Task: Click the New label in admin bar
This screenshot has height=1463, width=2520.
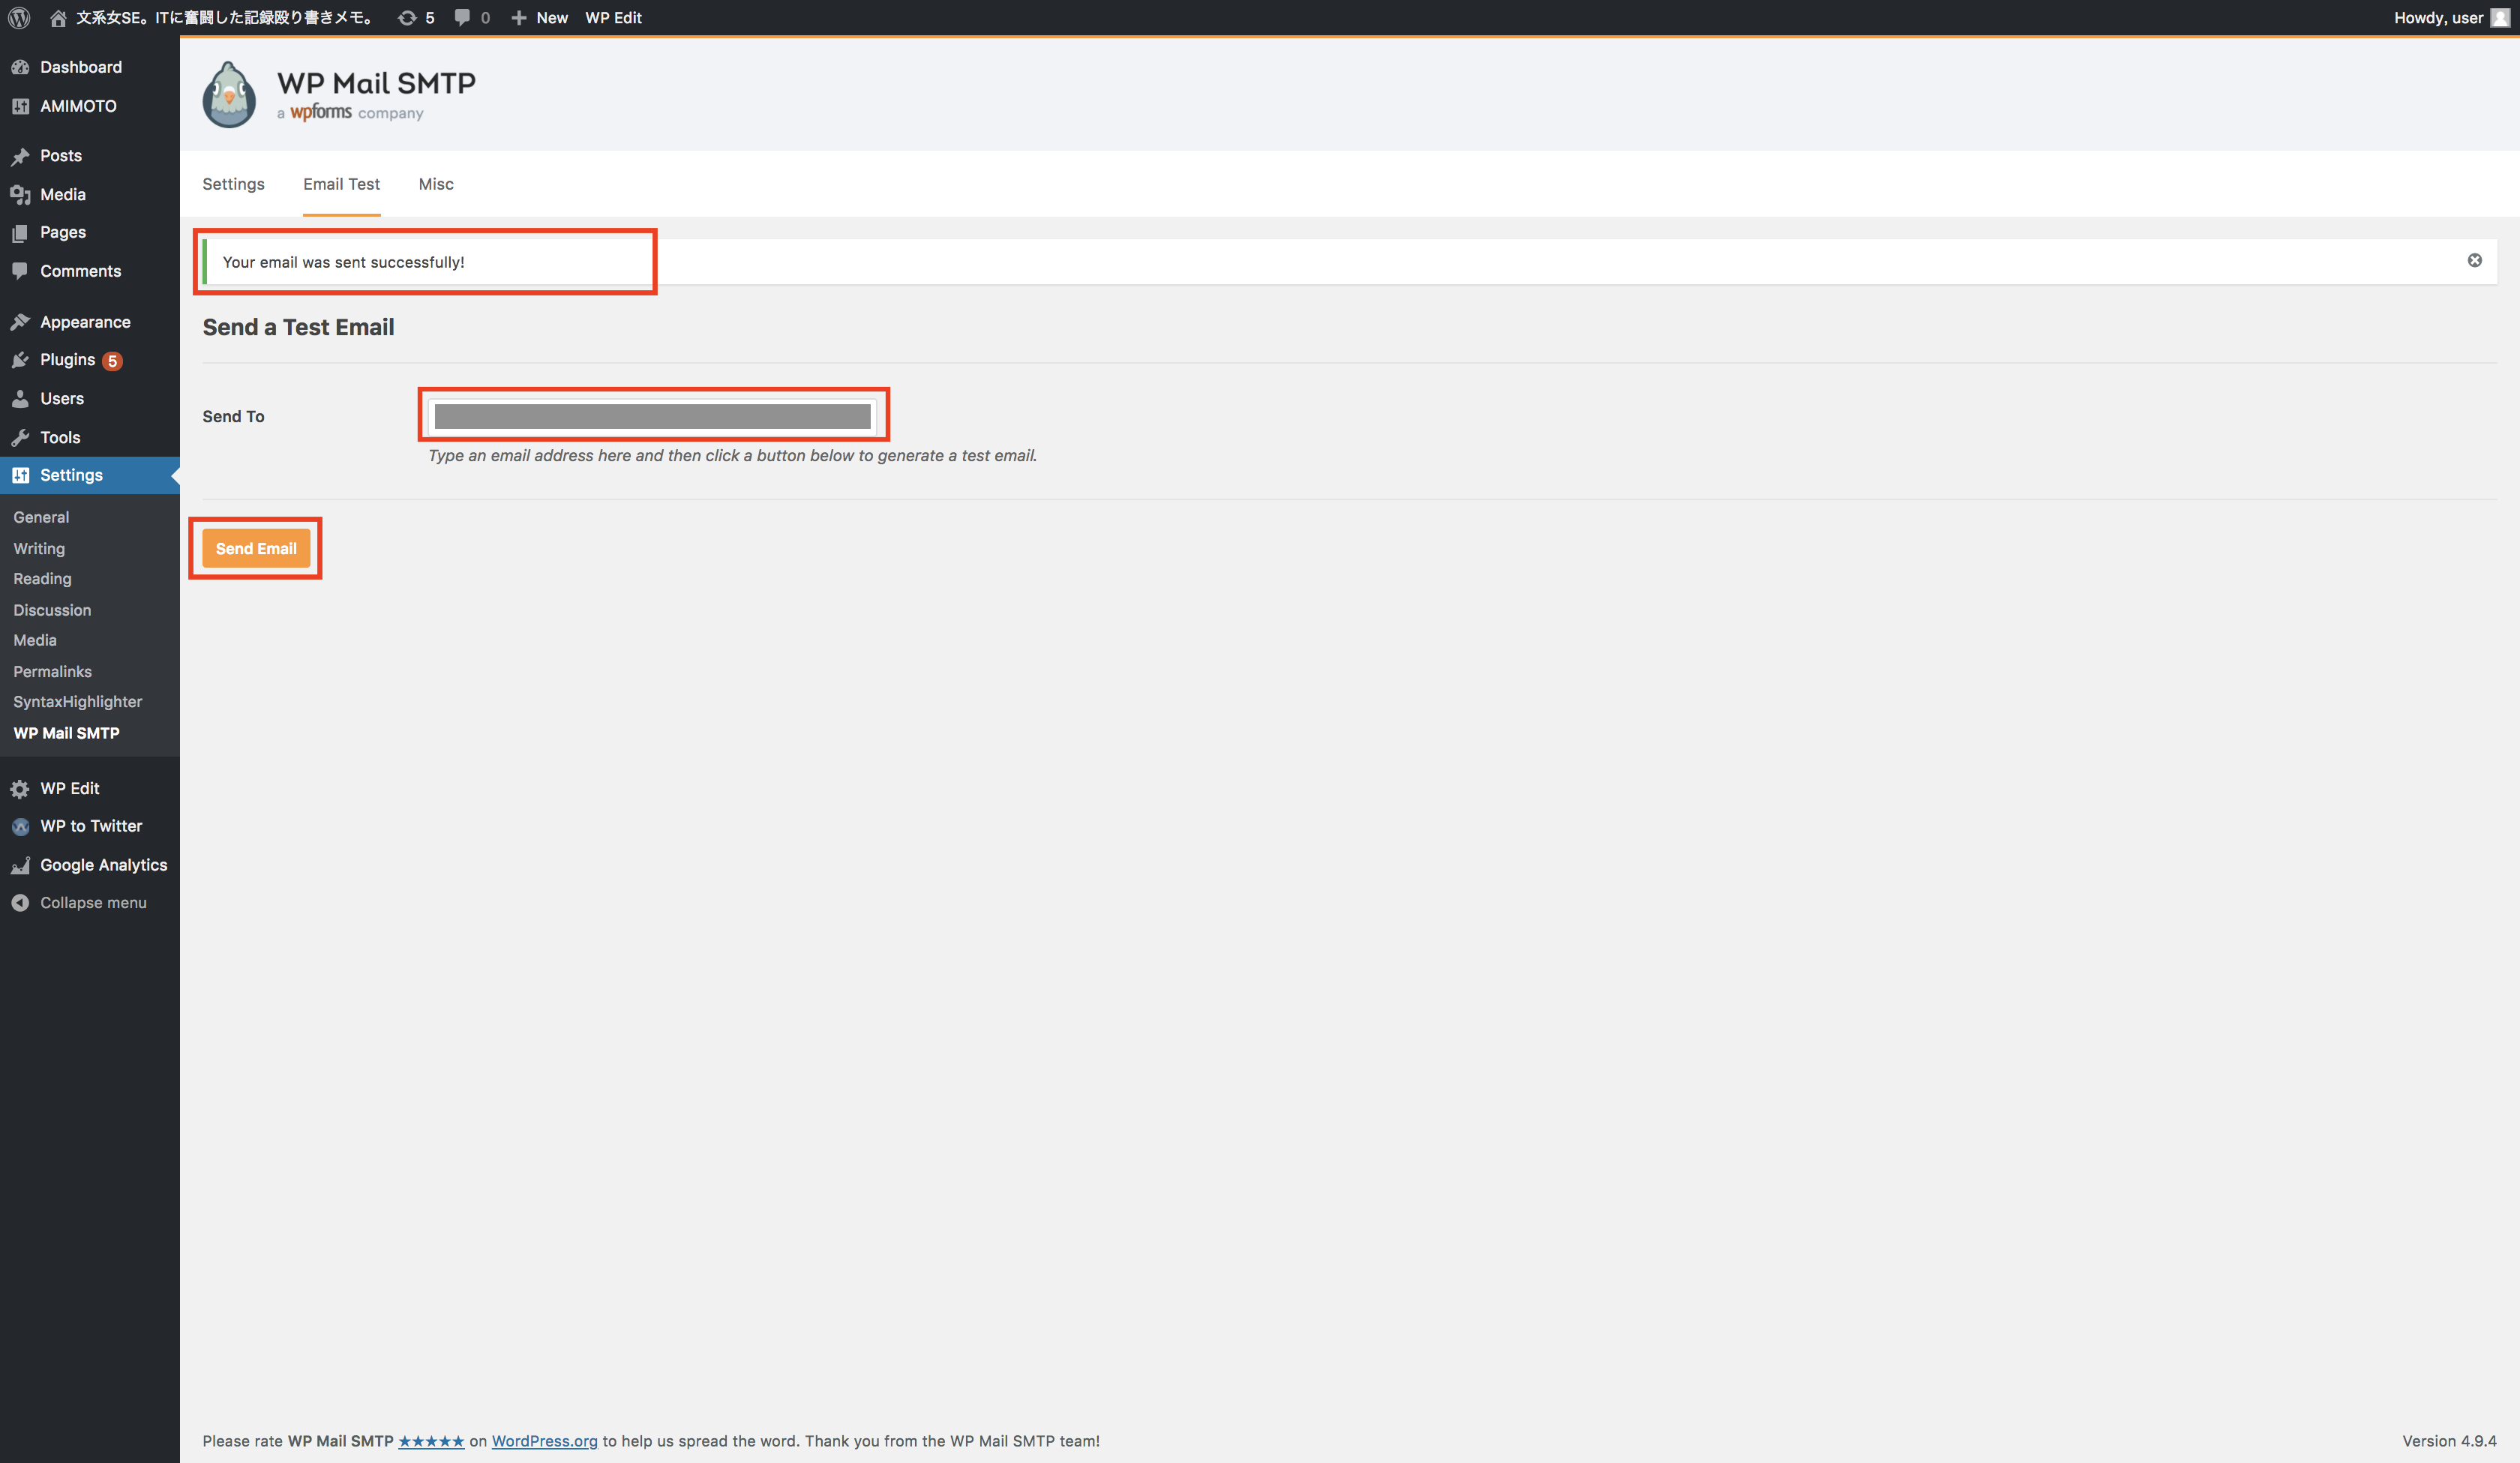Action: [x=552, y=18]
